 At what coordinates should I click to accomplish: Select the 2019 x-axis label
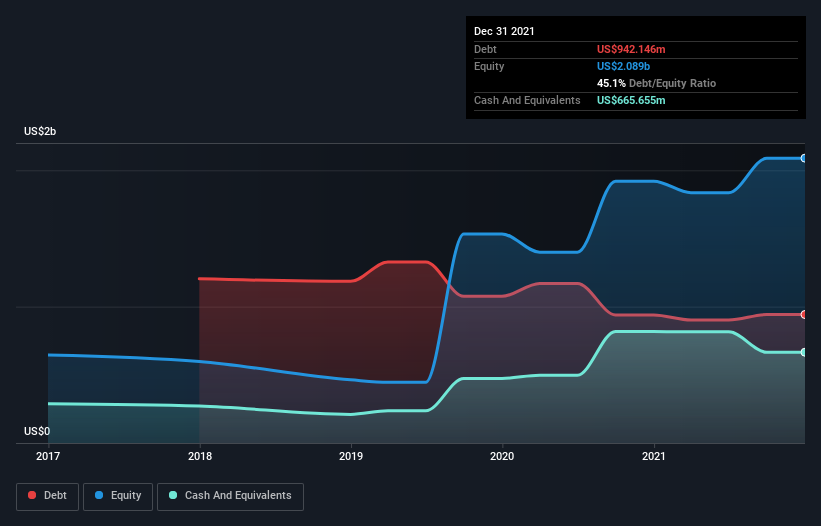pos(351,456)
